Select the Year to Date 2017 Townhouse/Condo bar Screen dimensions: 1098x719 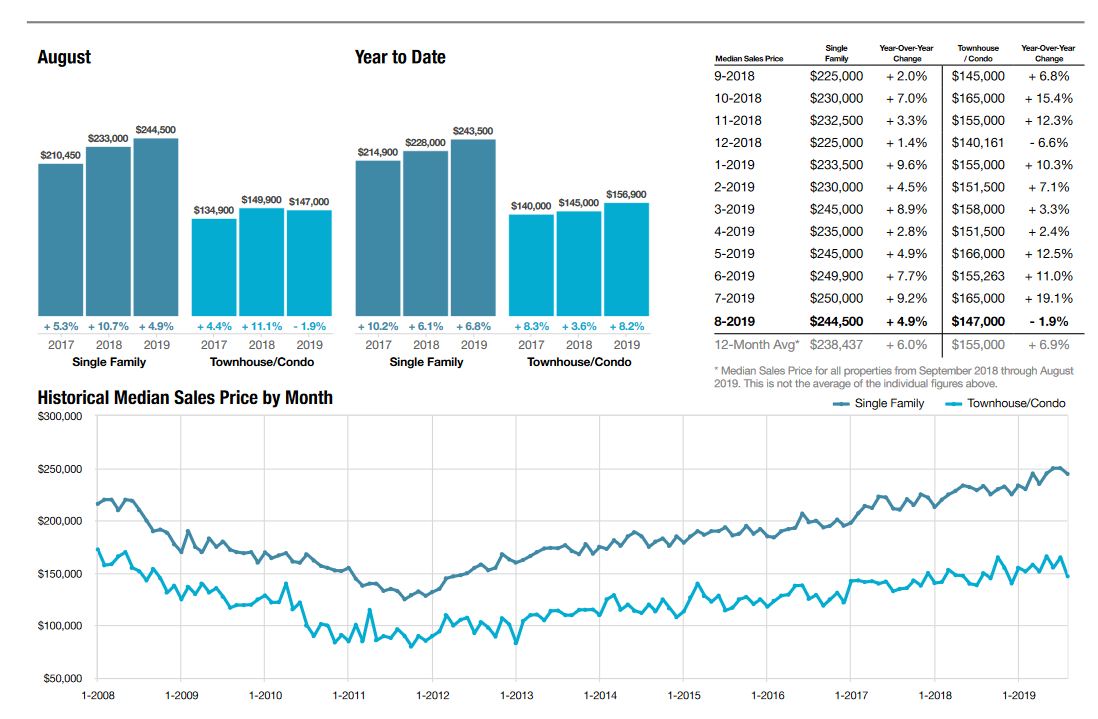531,264
